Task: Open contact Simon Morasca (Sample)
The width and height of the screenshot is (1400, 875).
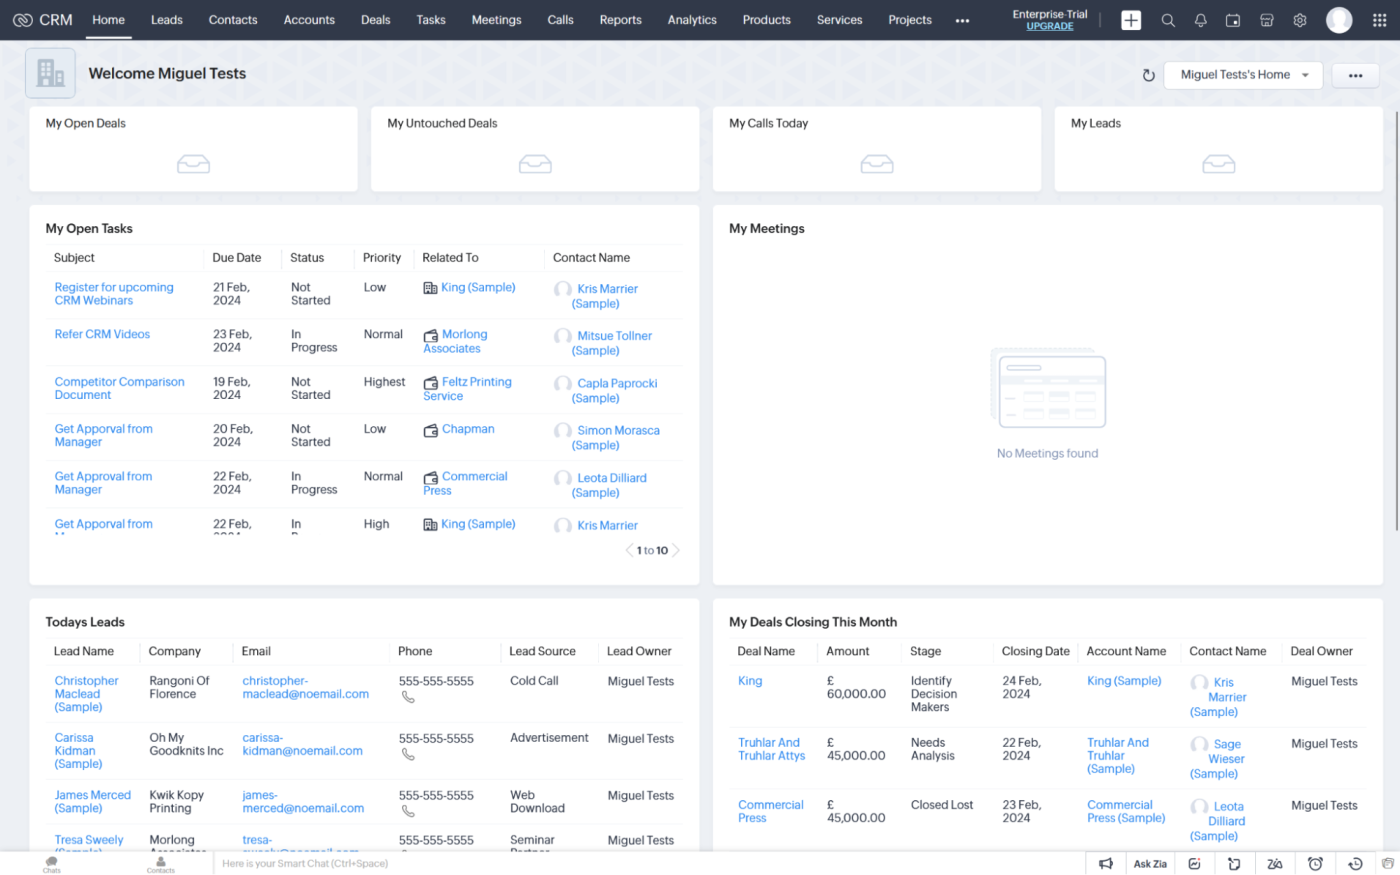Action: click(x=616, y=438)
